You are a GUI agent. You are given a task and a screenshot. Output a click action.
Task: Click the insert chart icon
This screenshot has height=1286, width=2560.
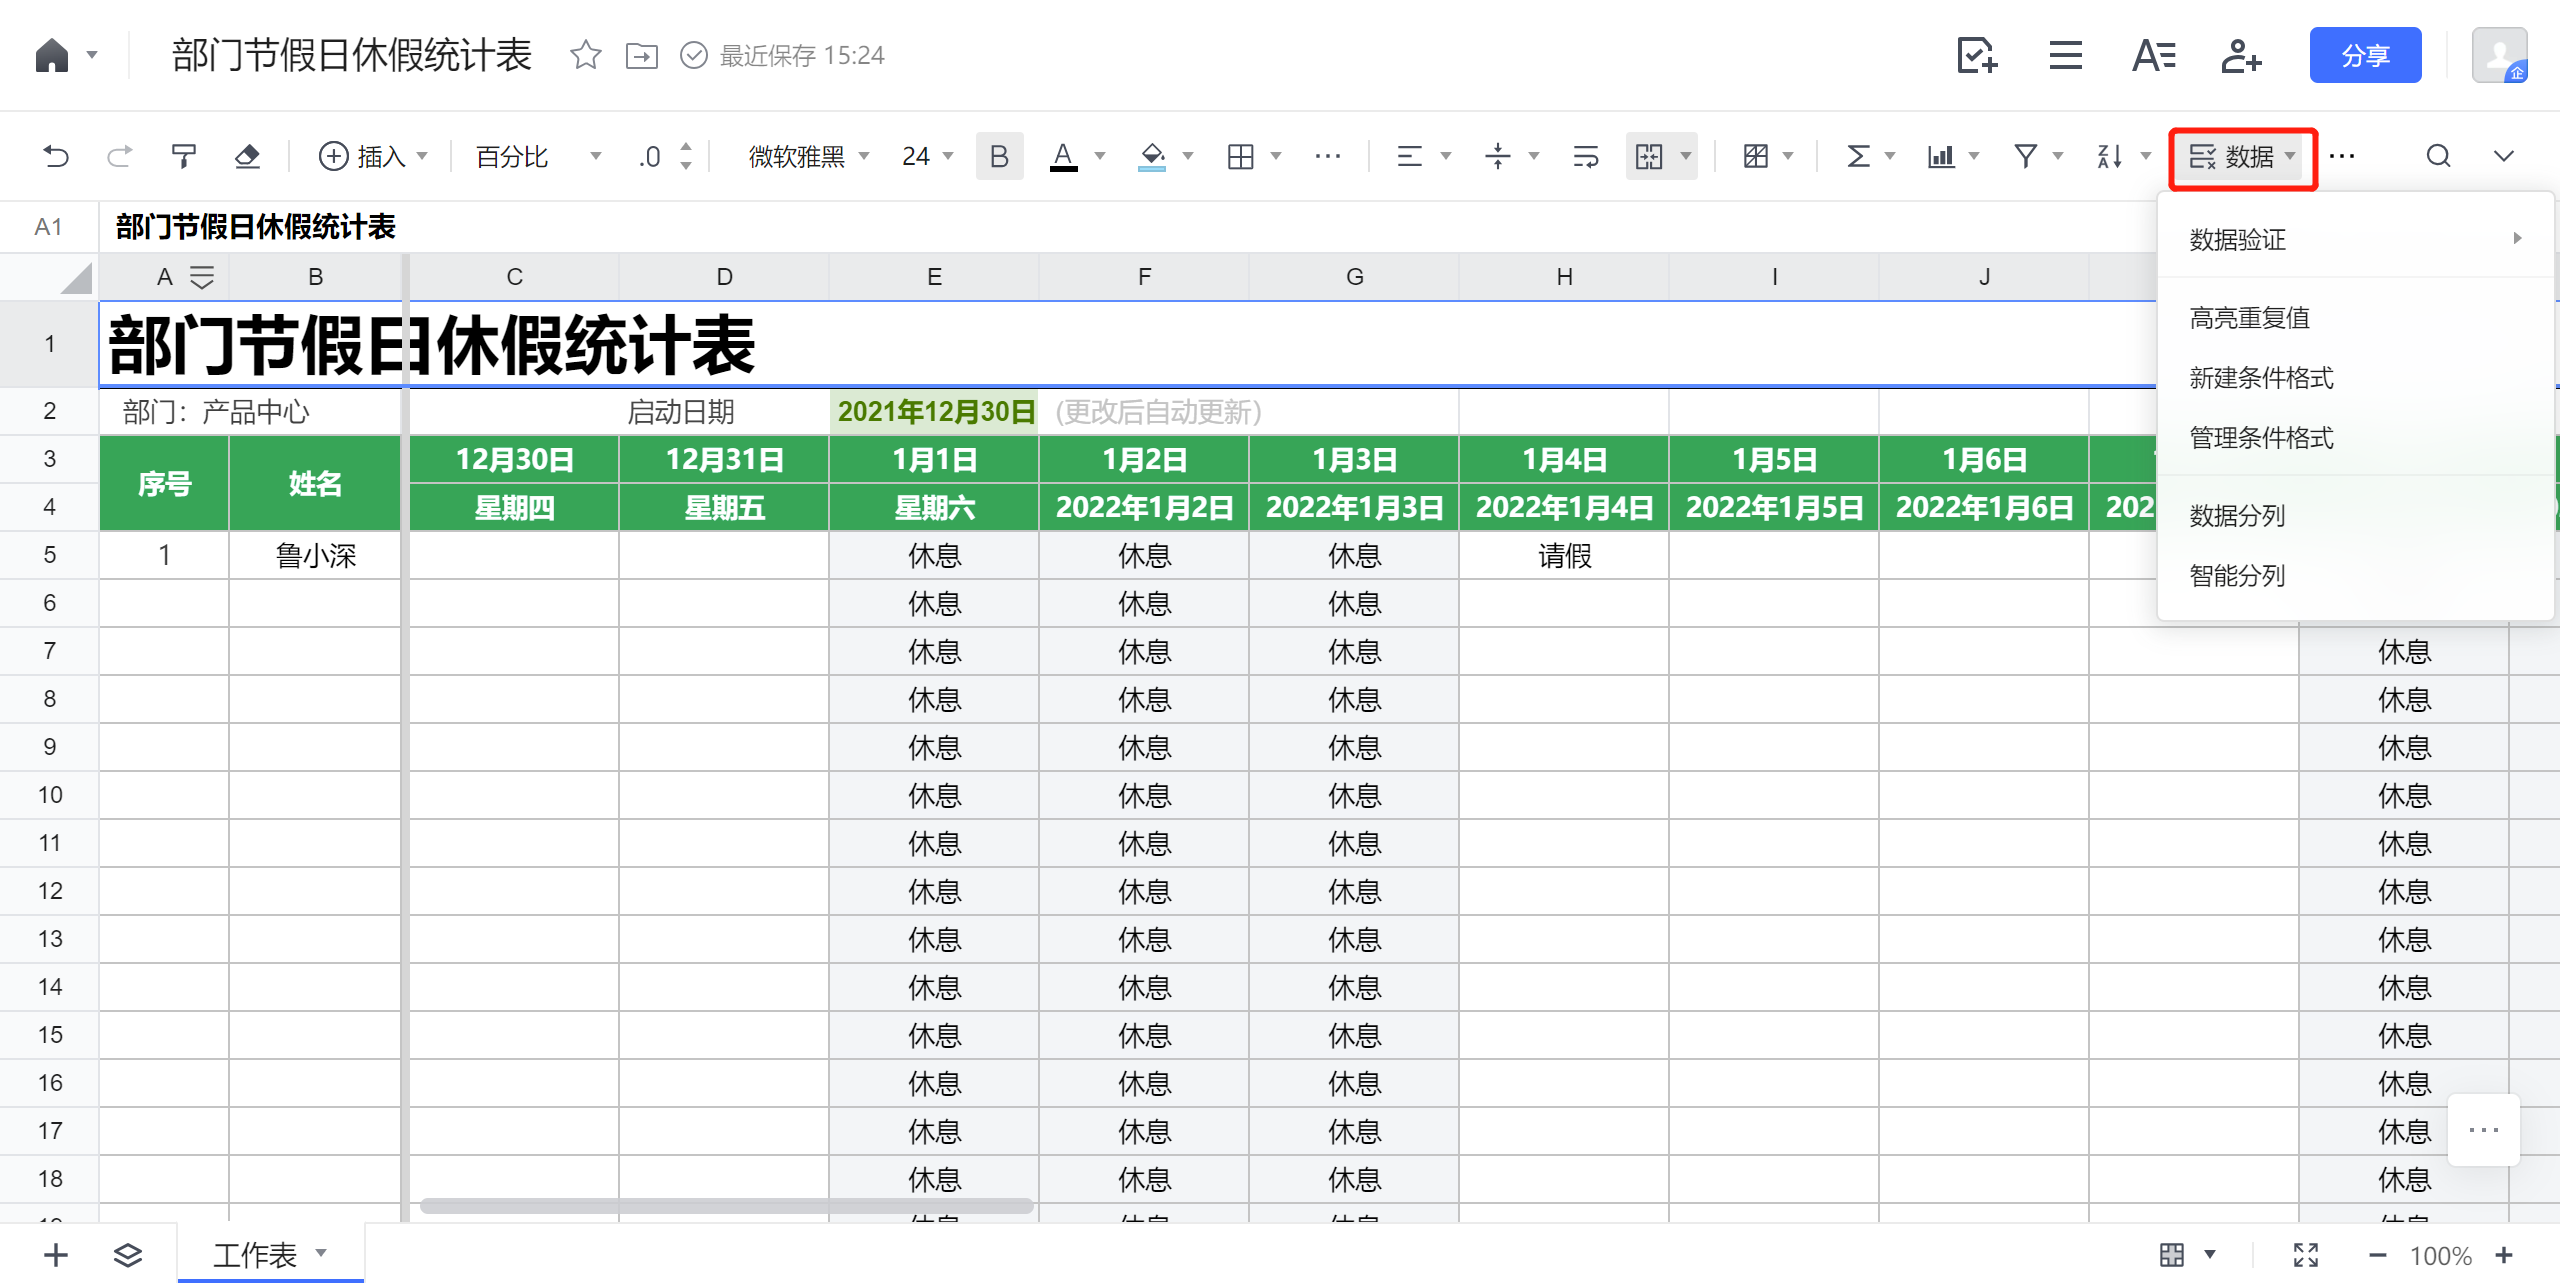coord(1941,156)
